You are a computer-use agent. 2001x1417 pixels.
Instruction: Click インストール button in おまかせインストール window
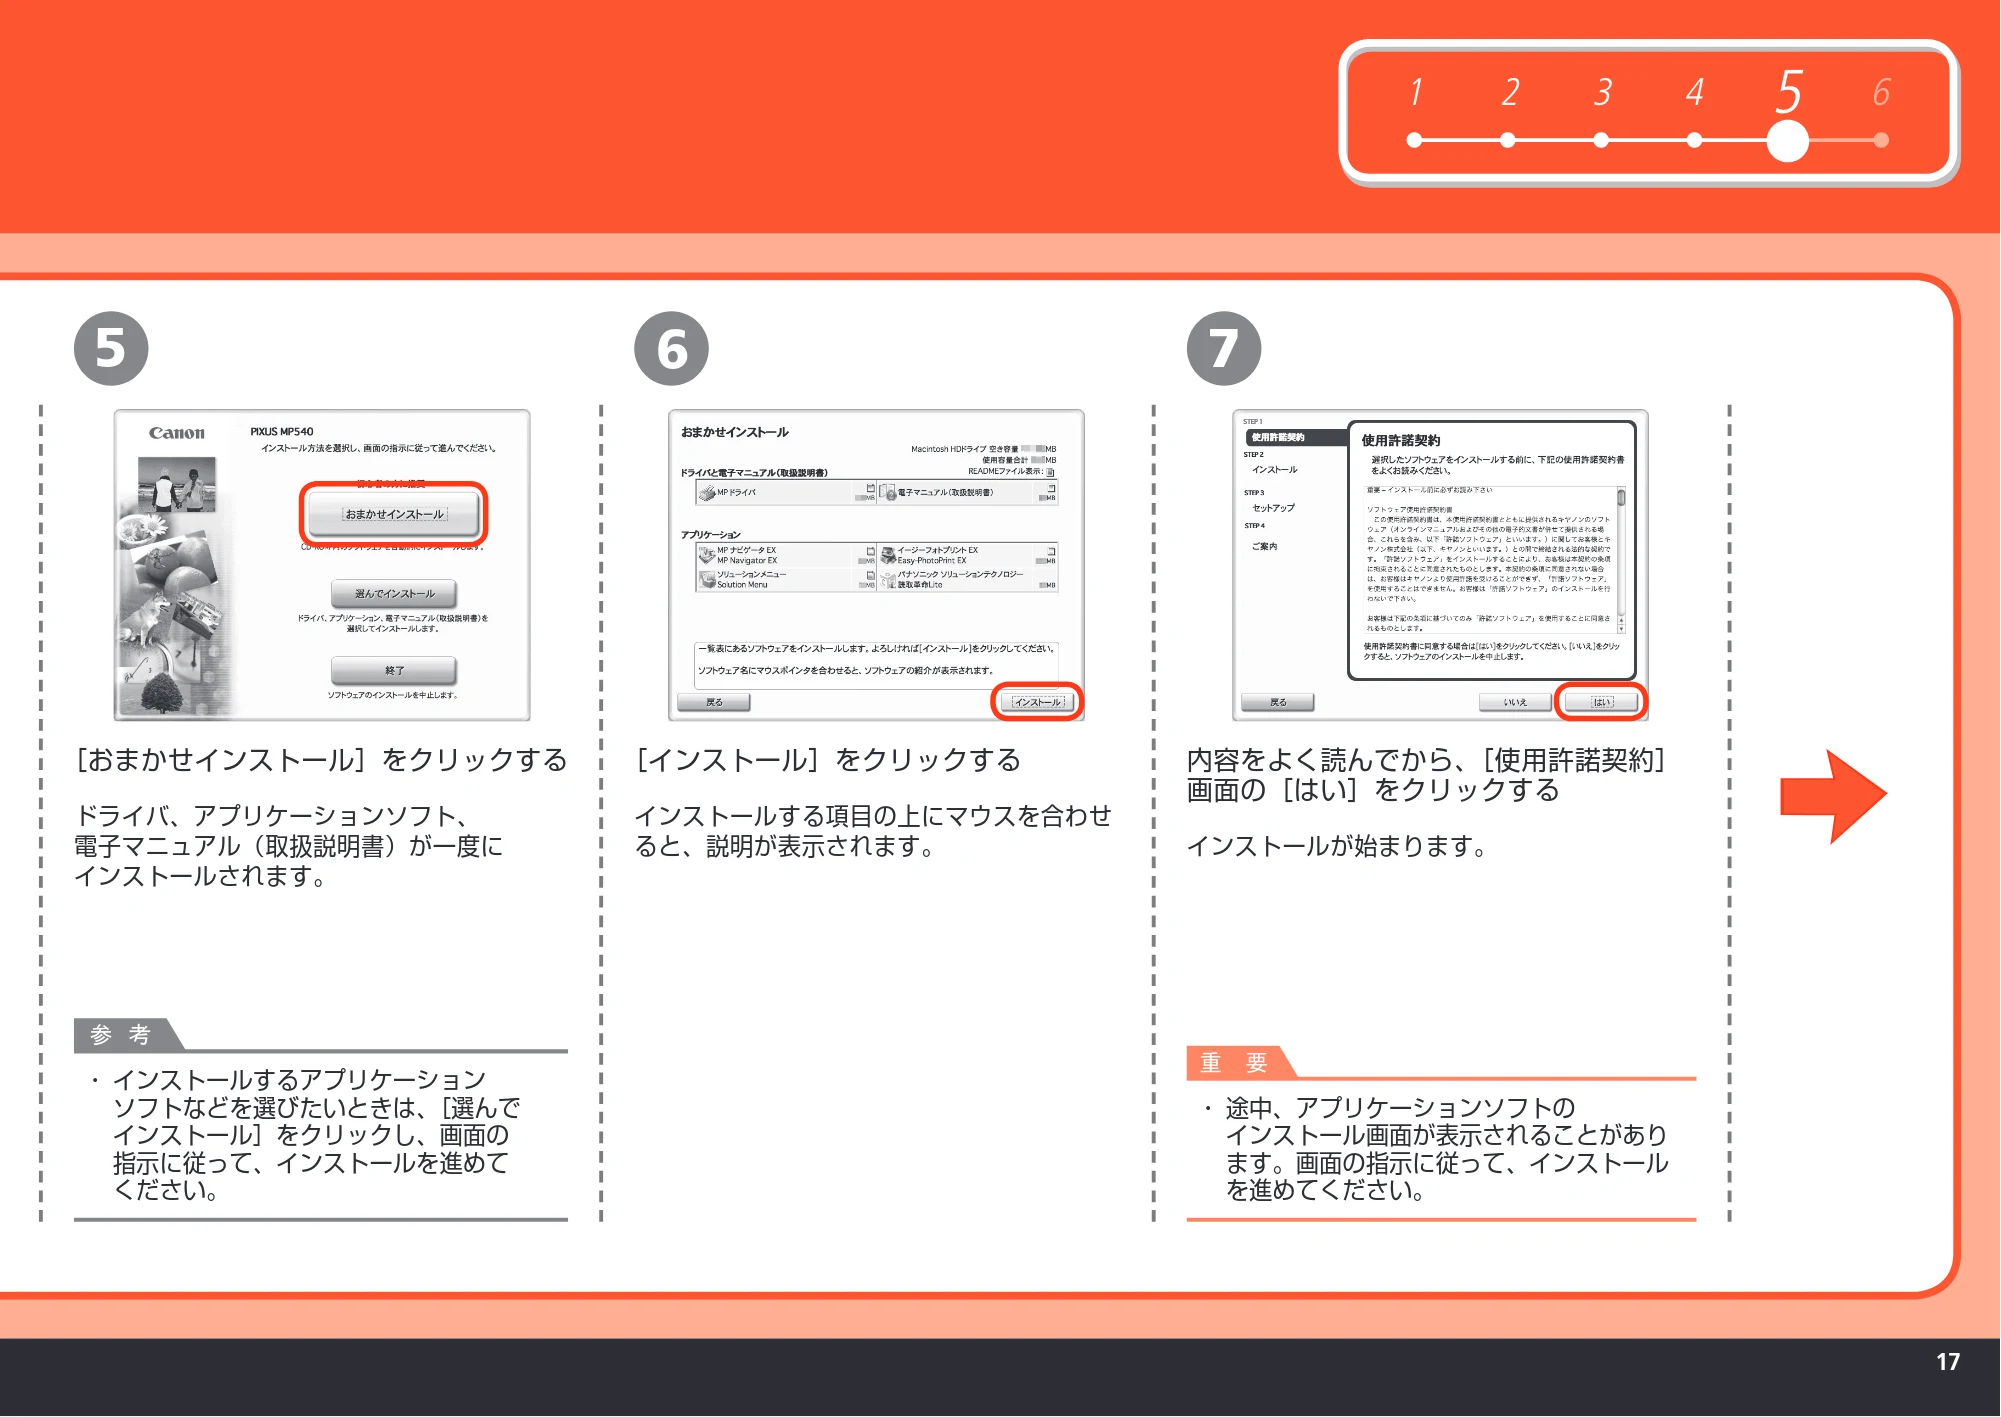coord(1037,702)
